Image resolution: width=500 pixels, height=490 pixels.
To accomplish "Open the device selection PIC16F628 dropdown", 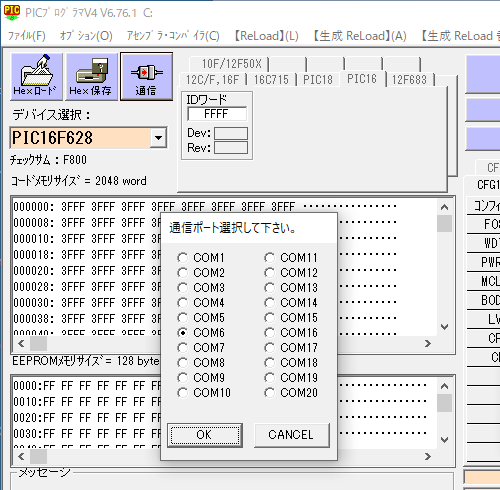I will 158,138.
